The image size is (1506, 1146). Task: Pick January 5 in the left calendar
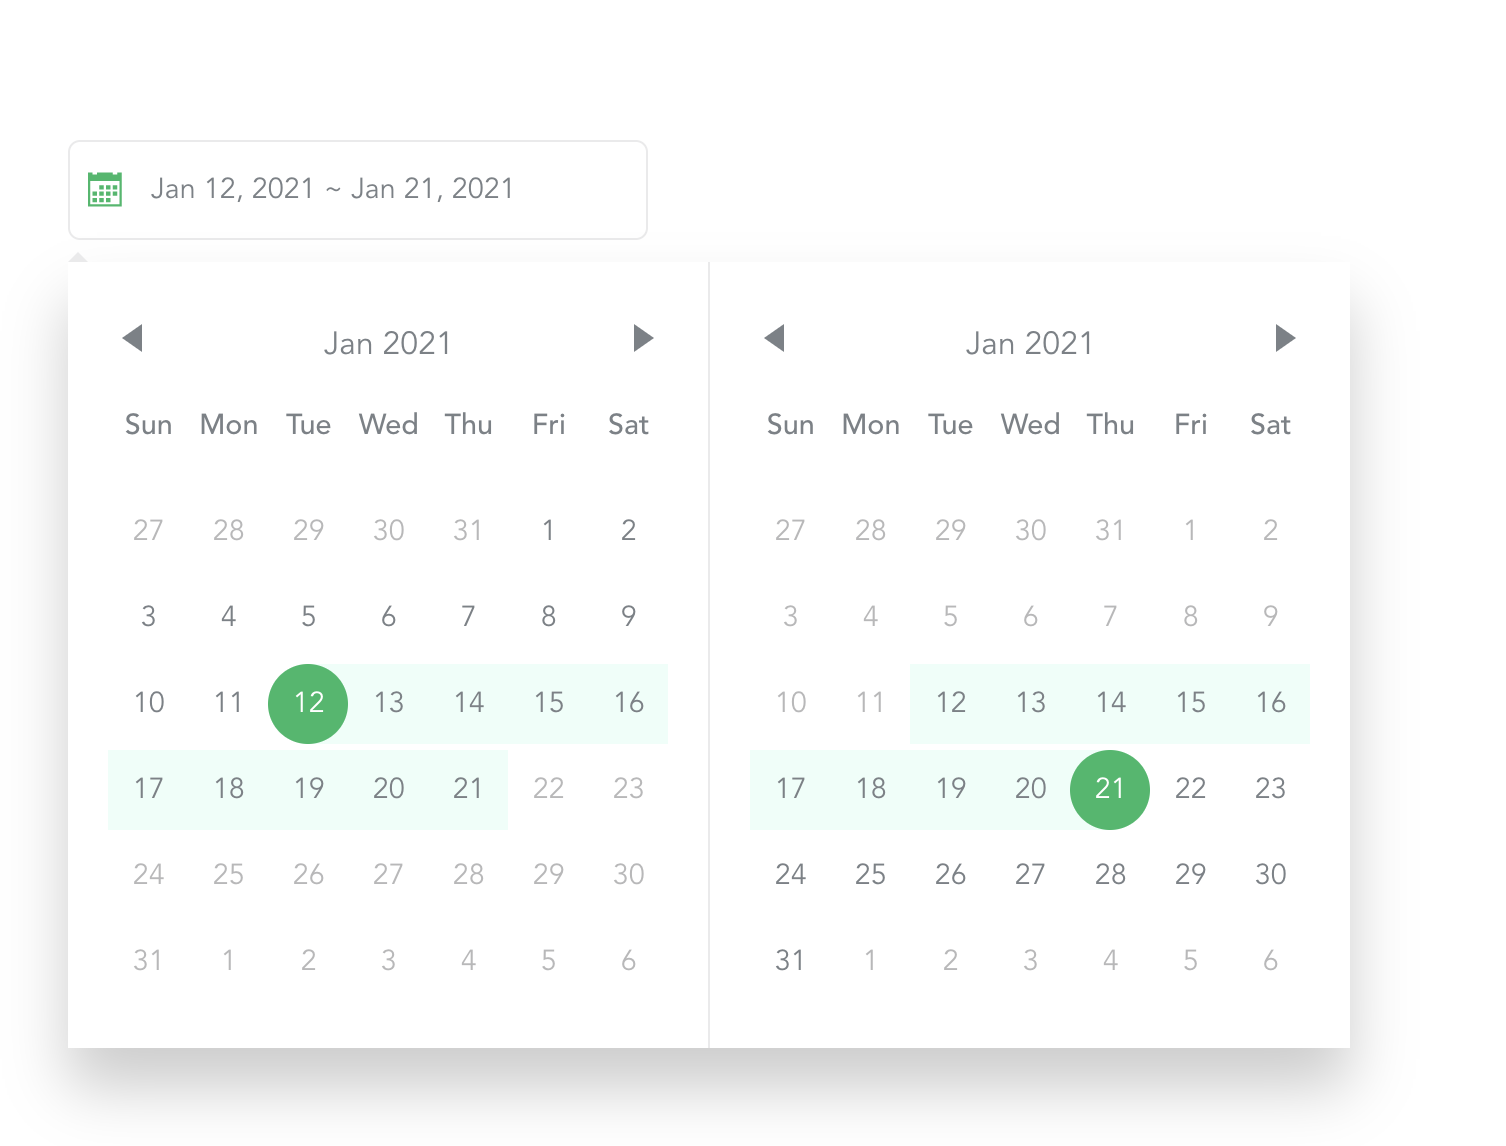308,616
